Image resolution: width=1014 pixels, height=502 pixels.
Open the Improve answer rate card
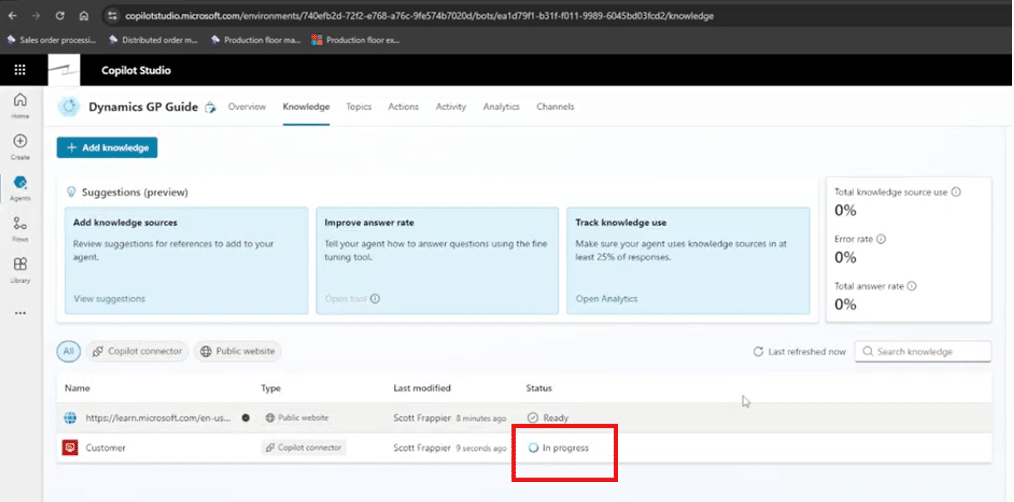(x=437, y=261)
